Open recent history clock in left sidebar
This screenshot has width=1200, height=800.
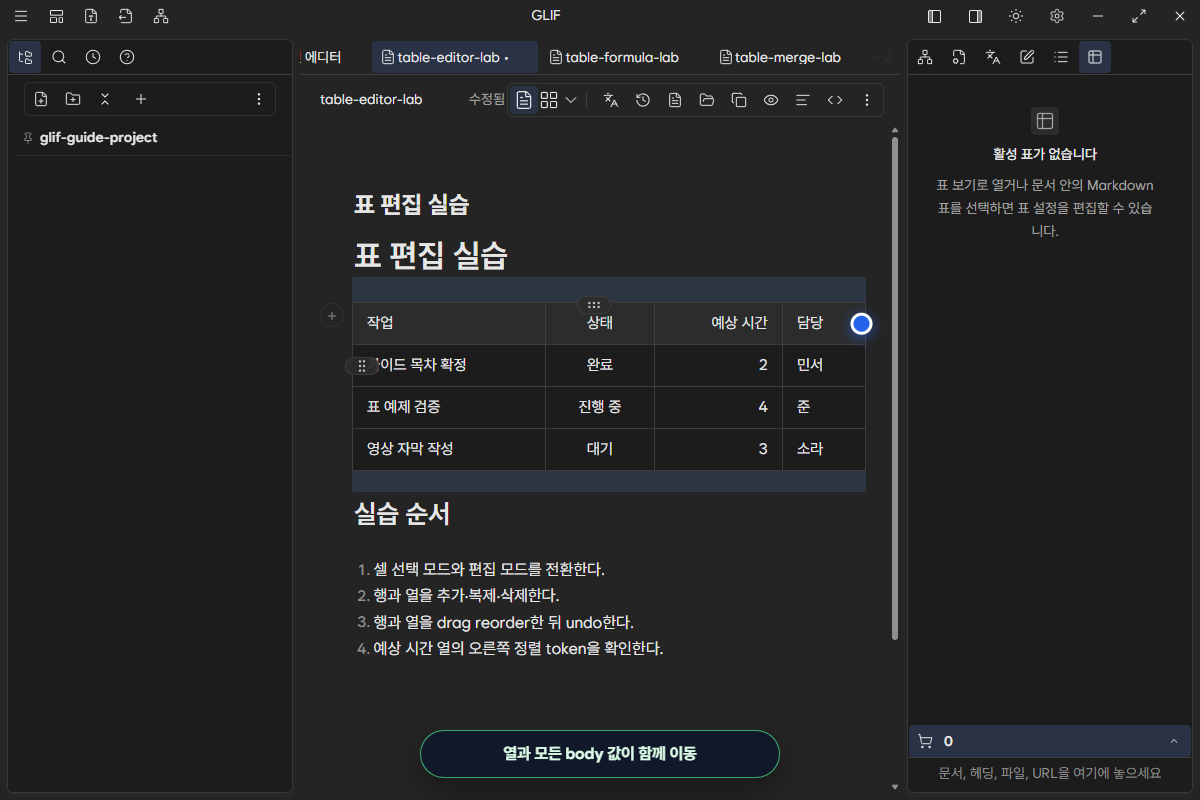click(x=93, y=57)
